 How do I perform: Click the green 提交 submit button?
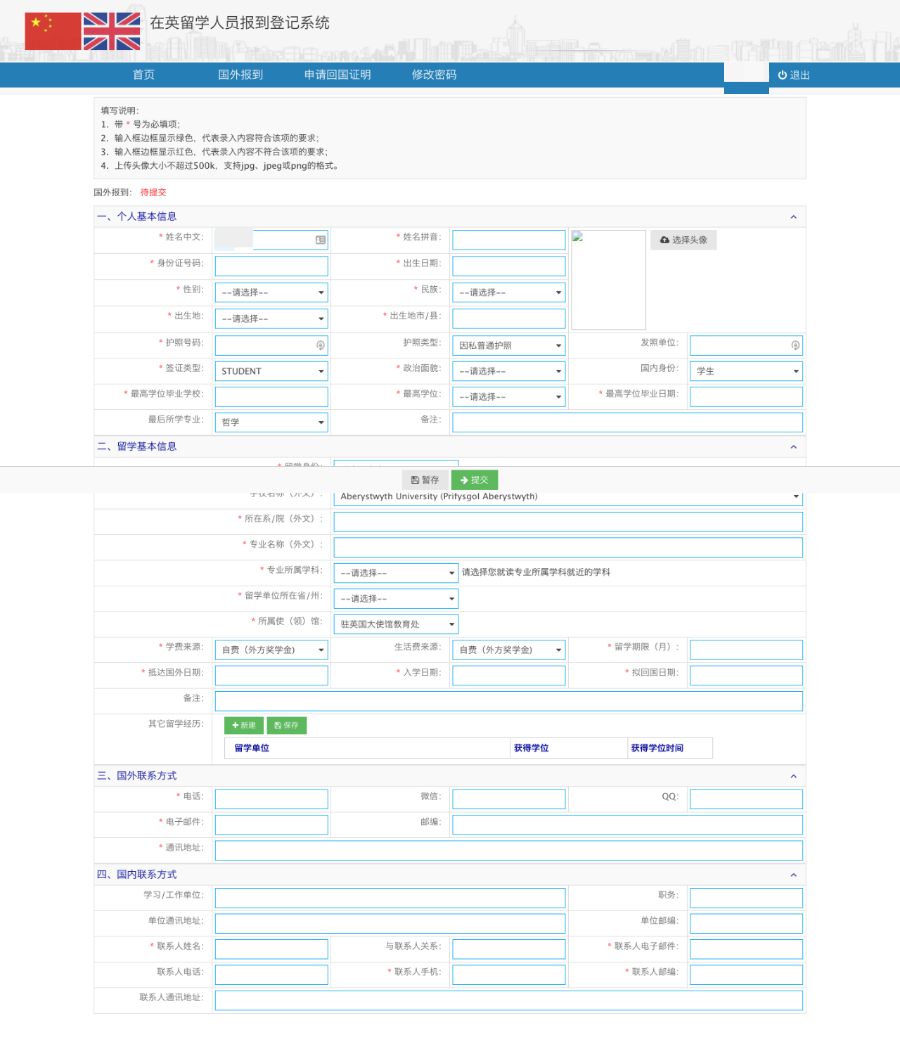[x=475, y=480]
